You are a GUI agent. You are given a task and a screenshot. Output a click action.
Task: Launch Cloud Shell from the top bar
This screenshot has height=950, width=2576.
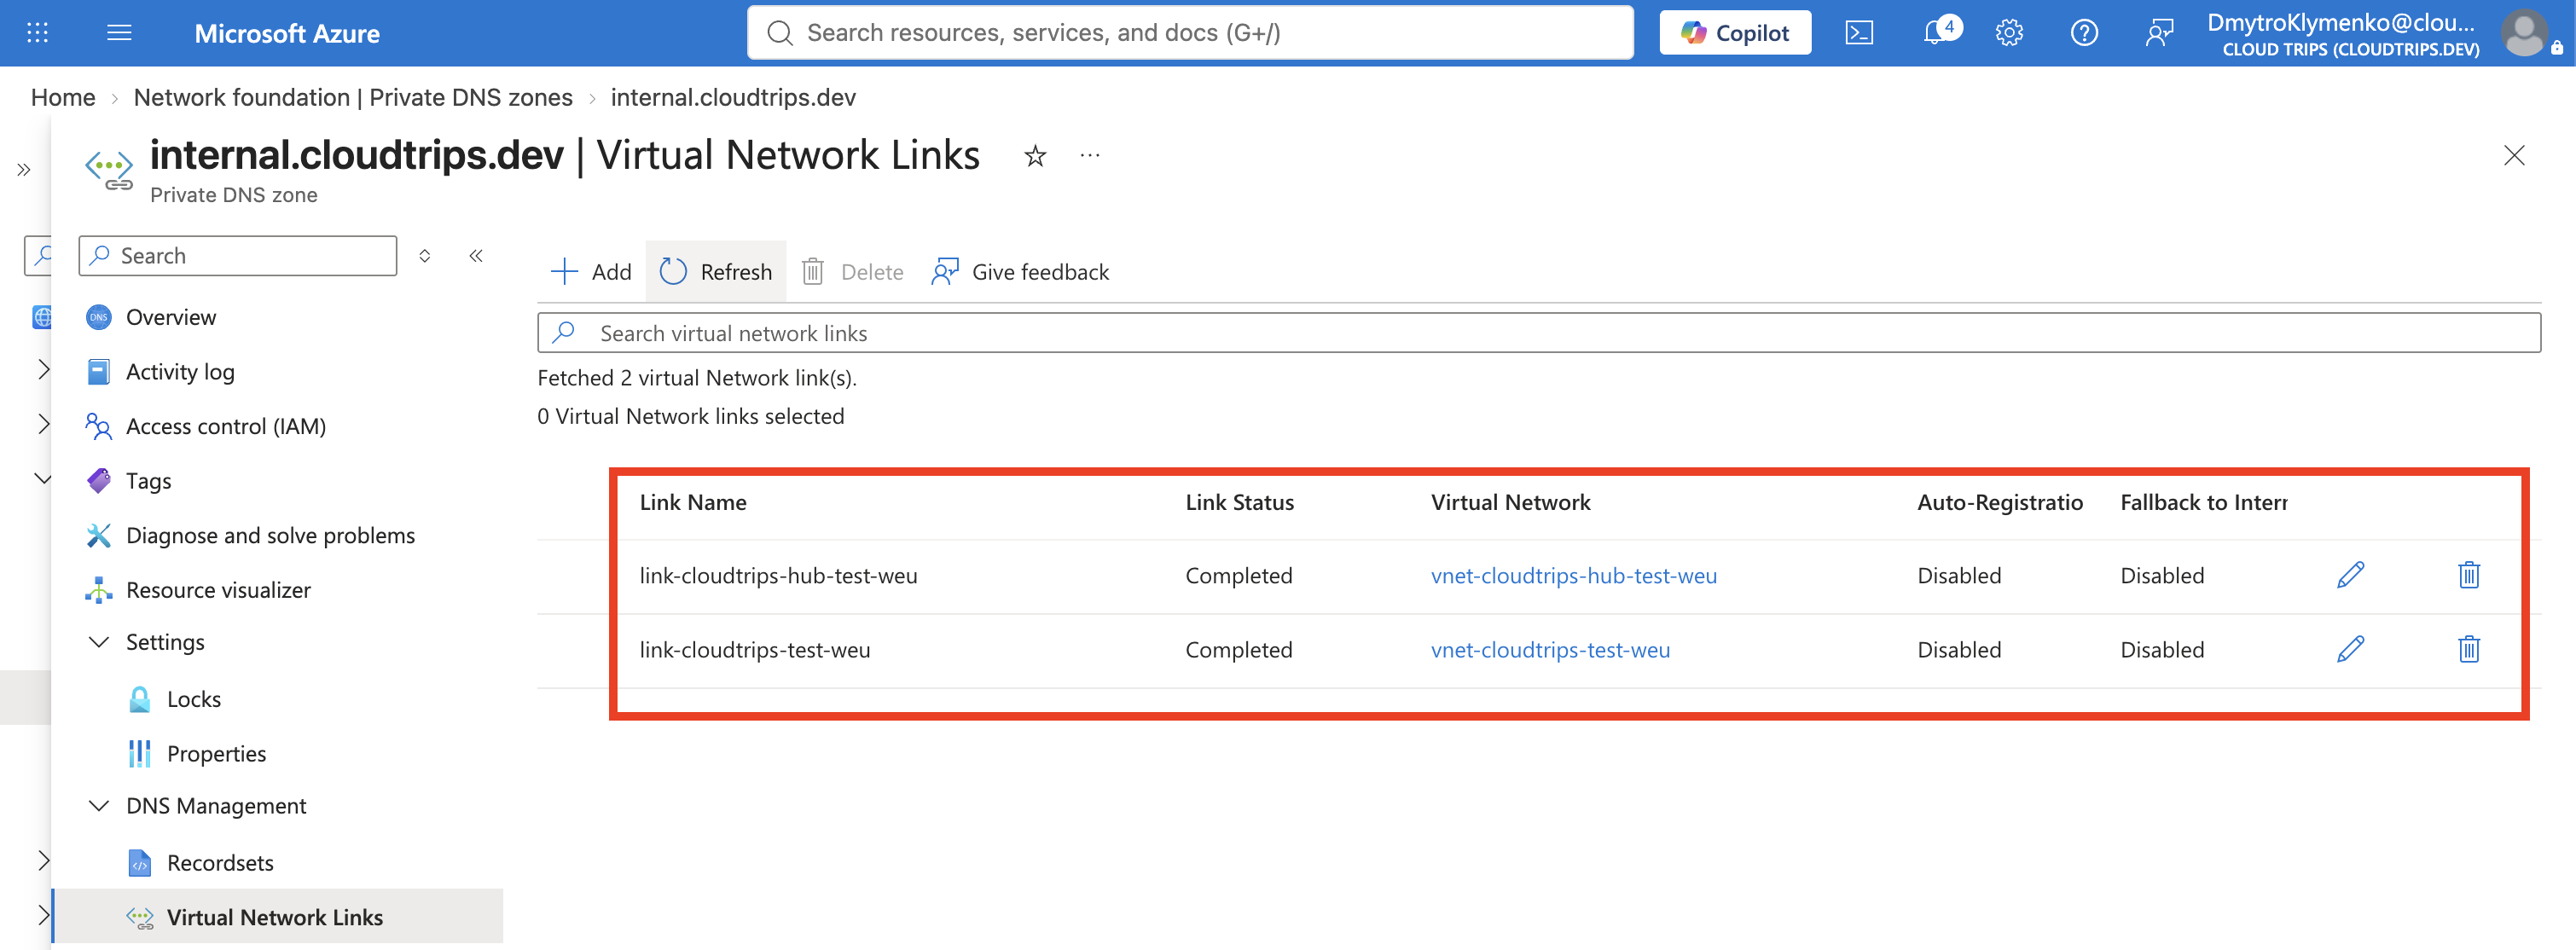point(1859,33)
